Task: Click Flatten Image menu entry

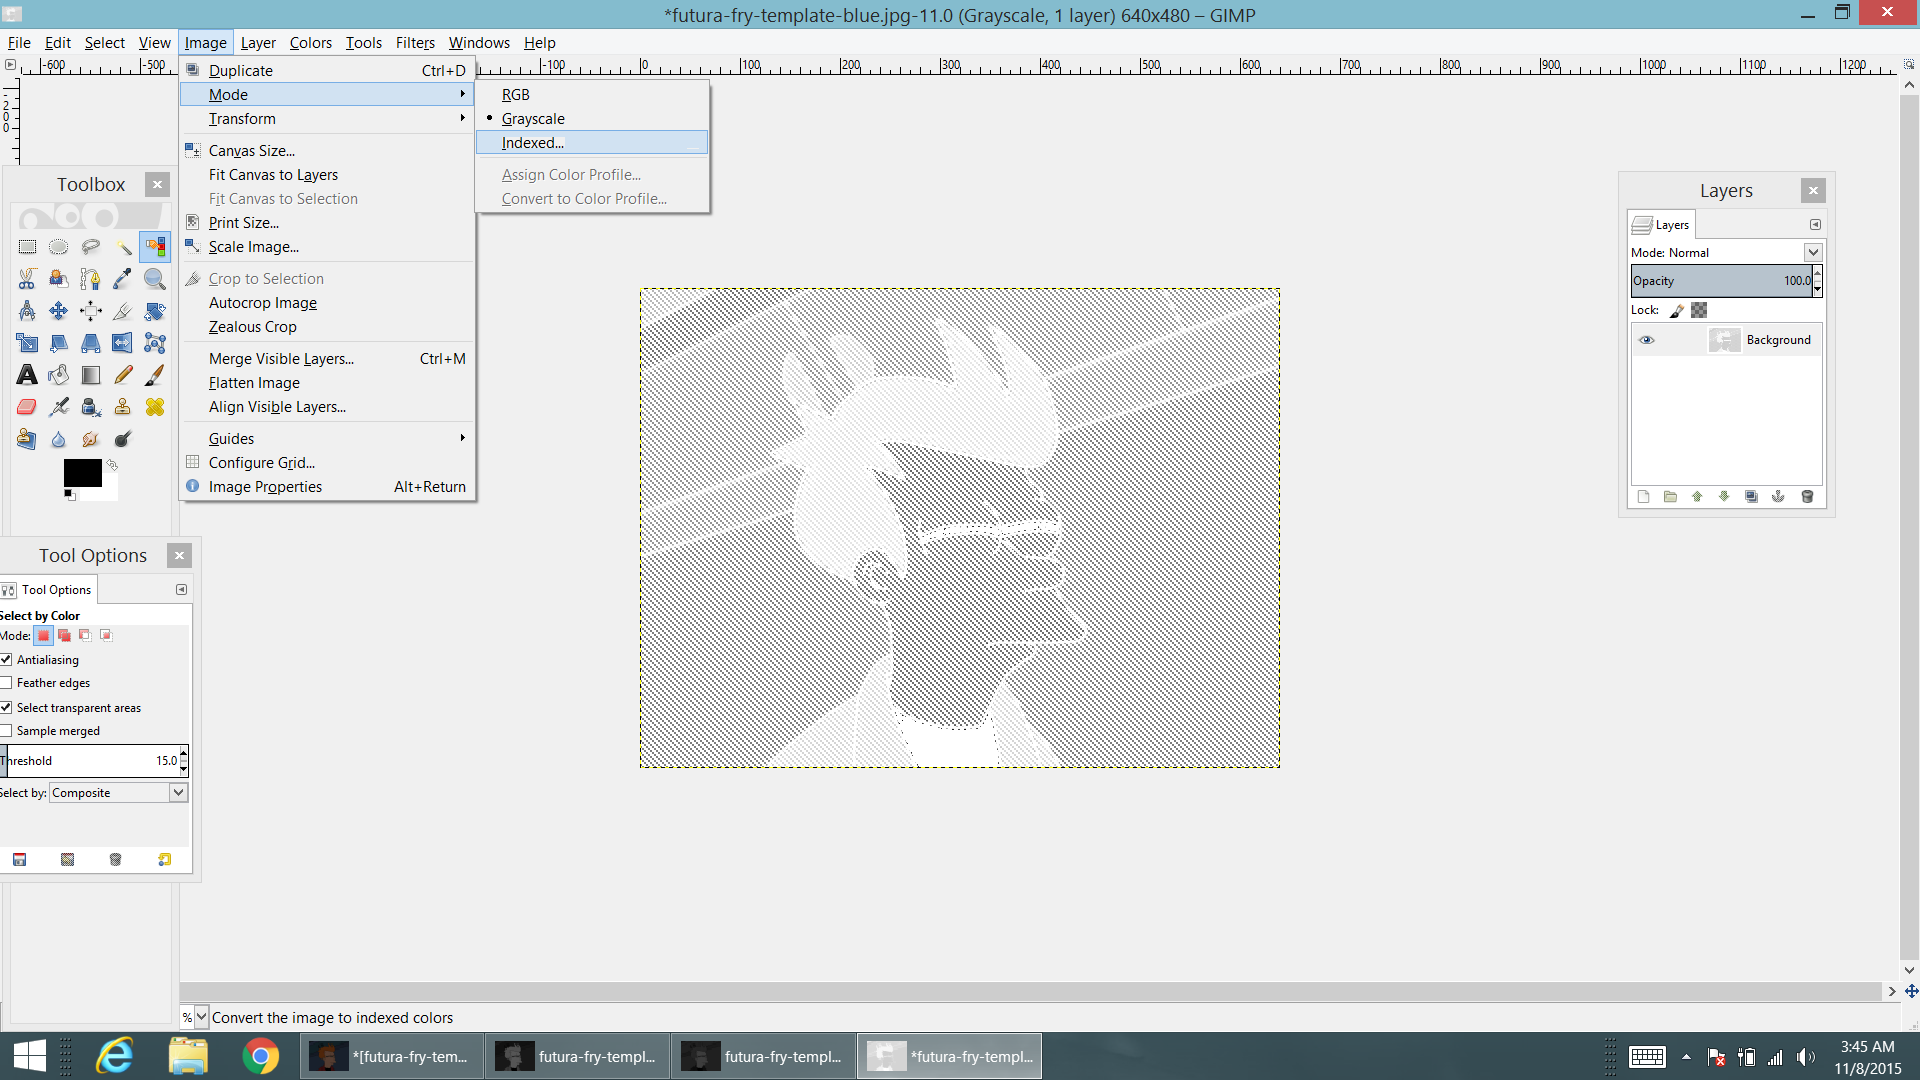Action: pos(326,383)
